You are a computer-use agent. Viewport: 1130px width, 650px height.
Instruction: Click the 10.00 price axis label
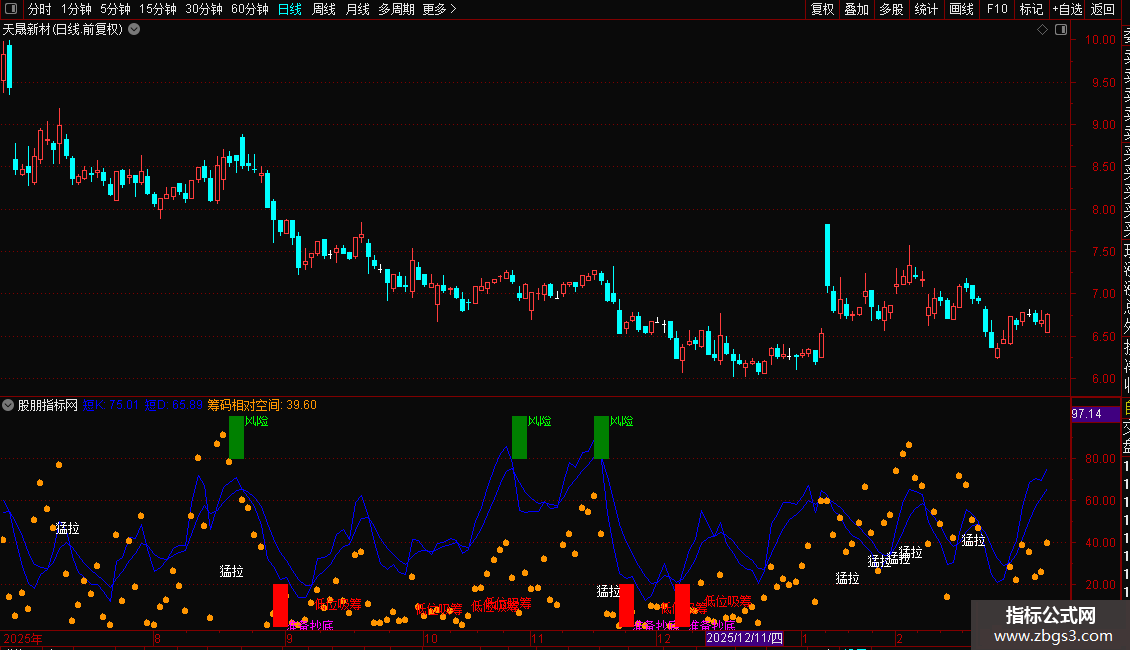tap(1100, 40)
